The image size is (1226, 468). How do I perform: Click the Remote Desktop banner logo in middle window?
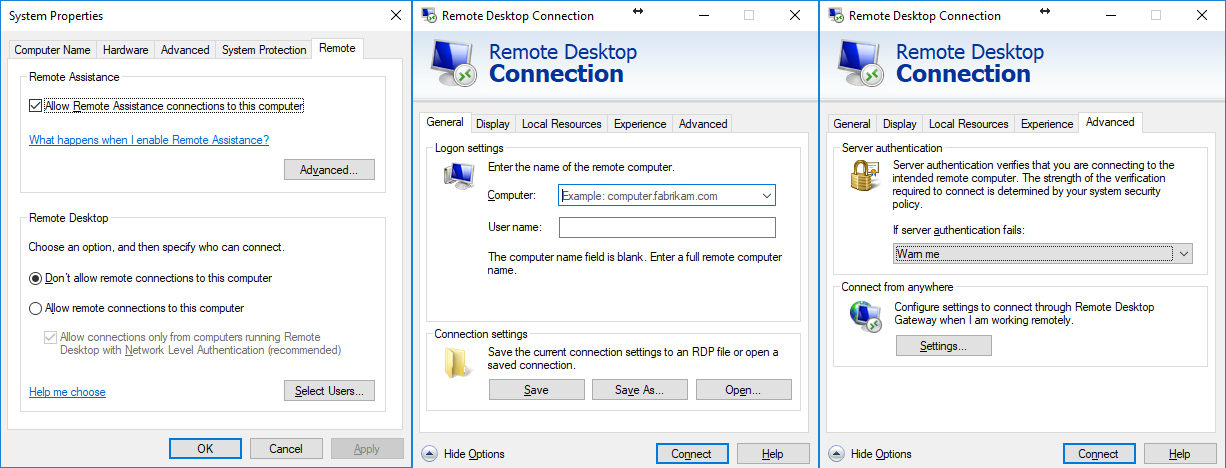point(455,63)
